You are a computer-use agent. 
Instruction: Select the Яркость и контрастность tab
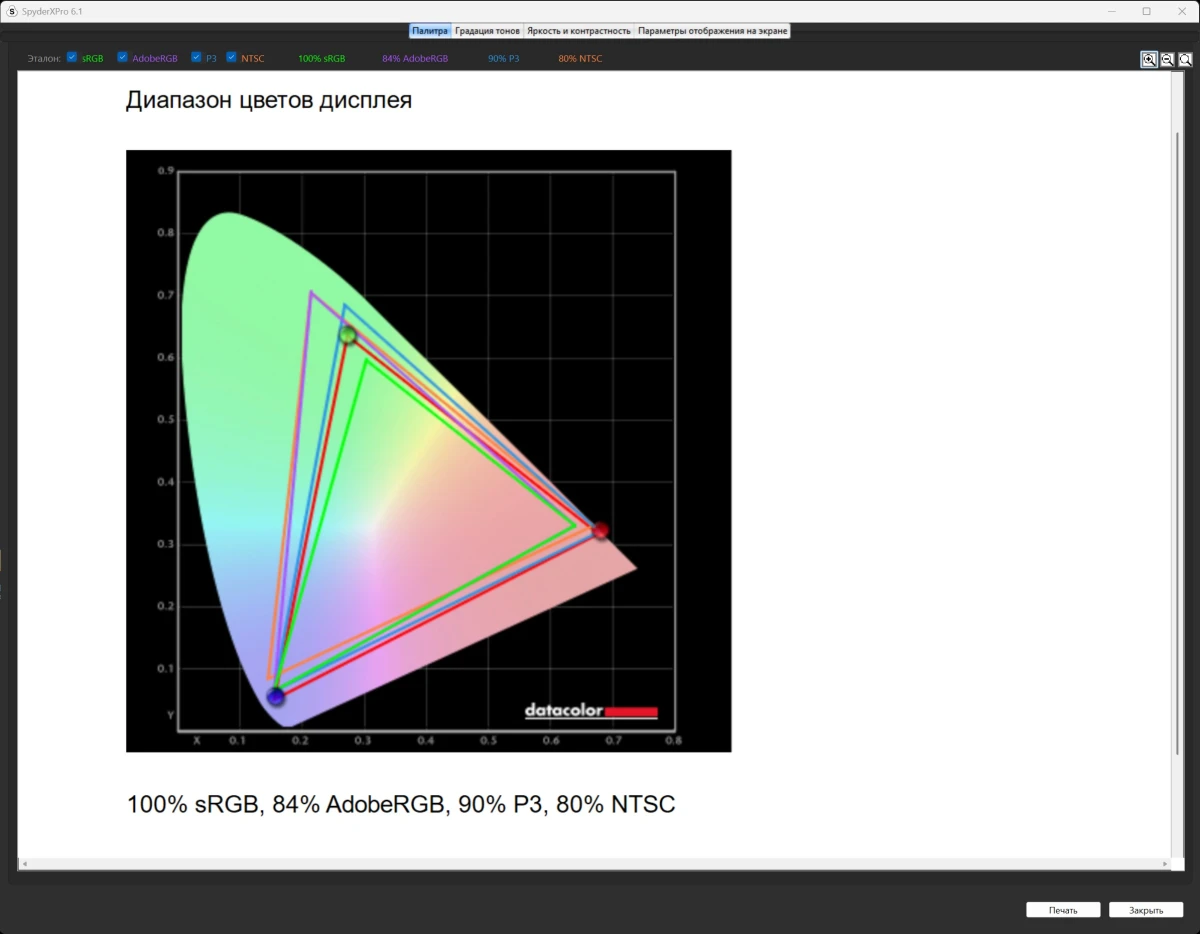tap(579, 31)
